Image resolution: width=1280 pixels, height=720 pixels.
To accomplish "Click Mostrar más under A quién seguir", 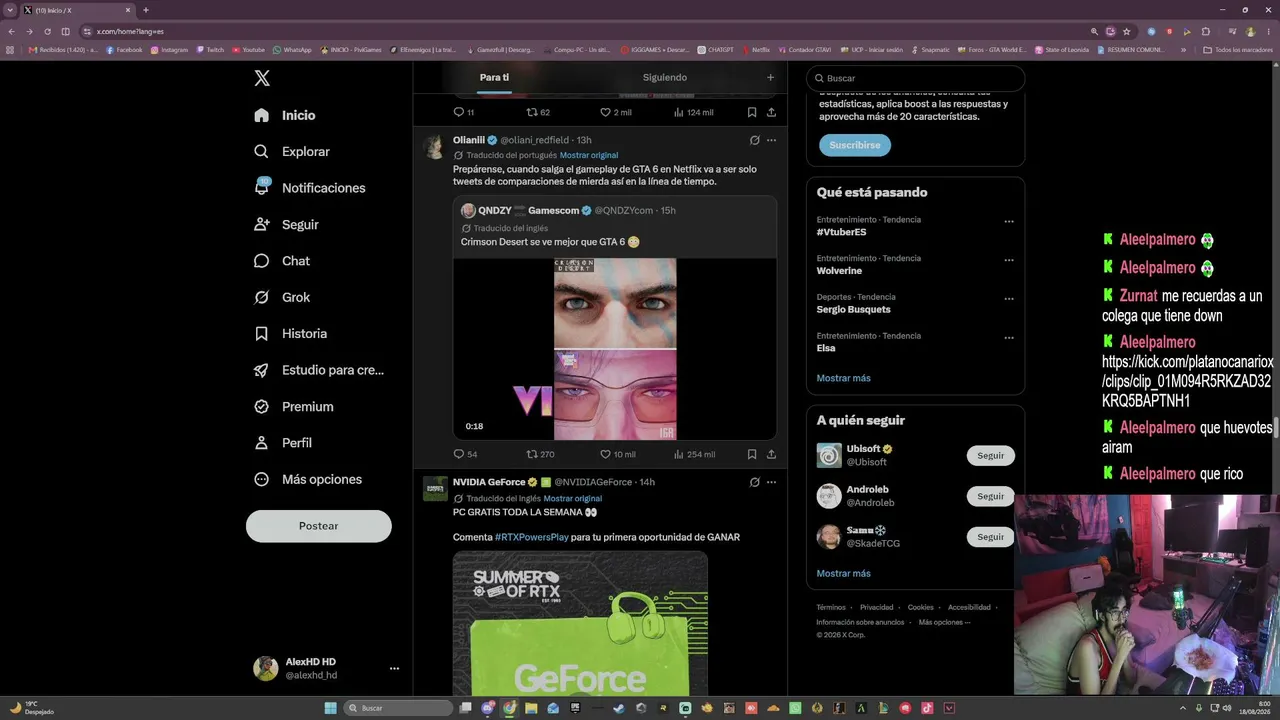I will [844, 573].
